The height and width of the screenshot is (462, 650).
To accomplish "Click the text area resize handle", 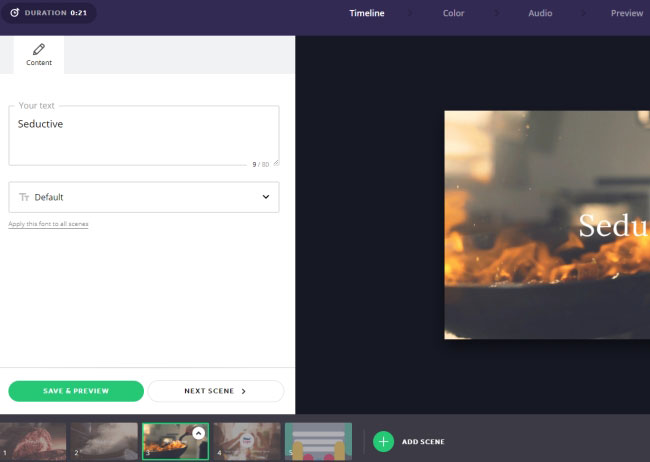I will (x=276, y=163).
